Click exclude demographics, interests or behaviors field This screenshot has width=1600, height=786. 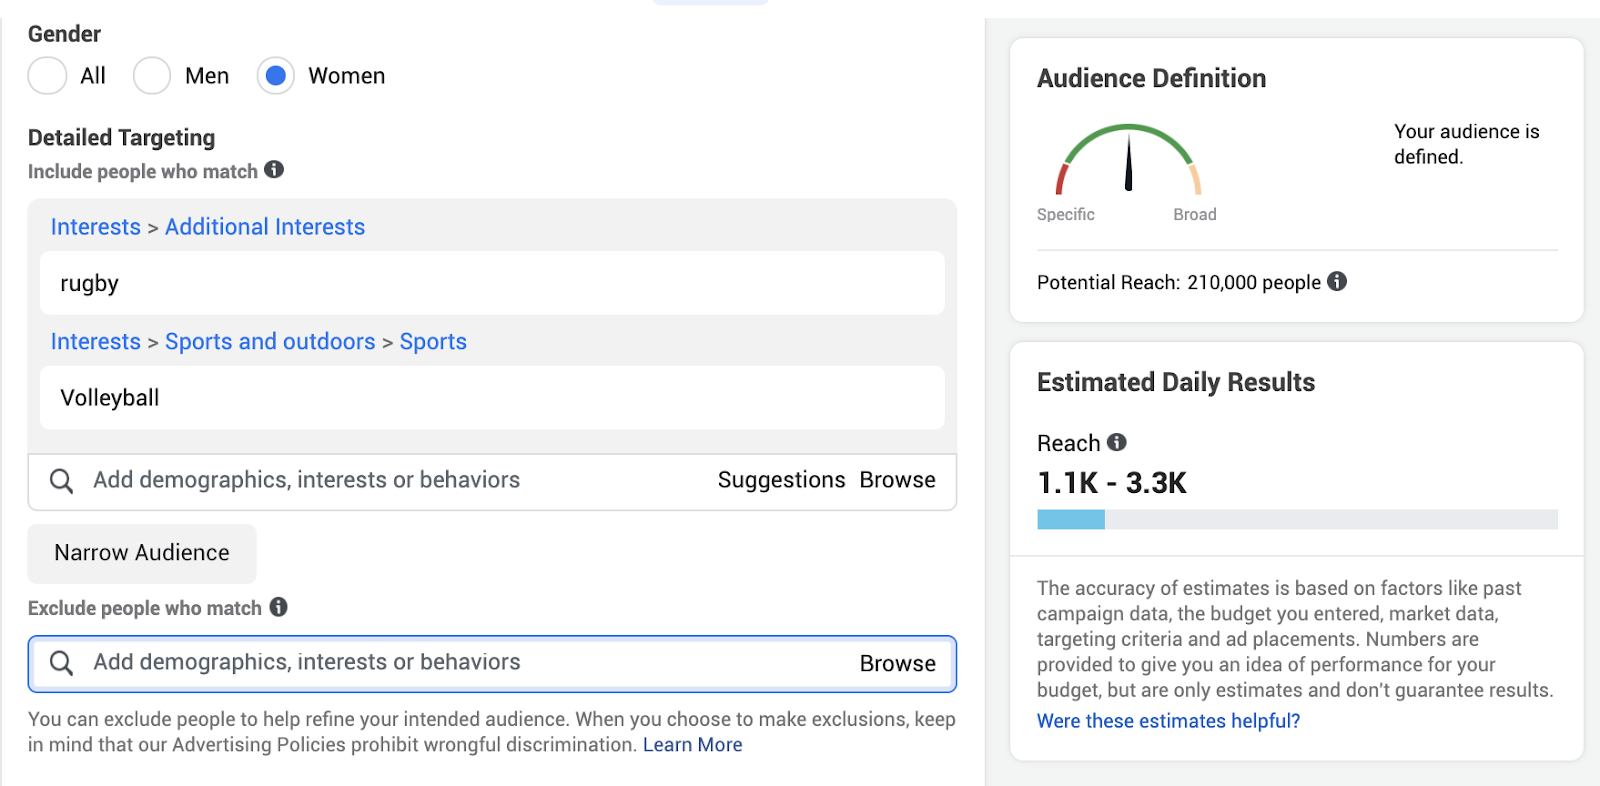point(492,664)
